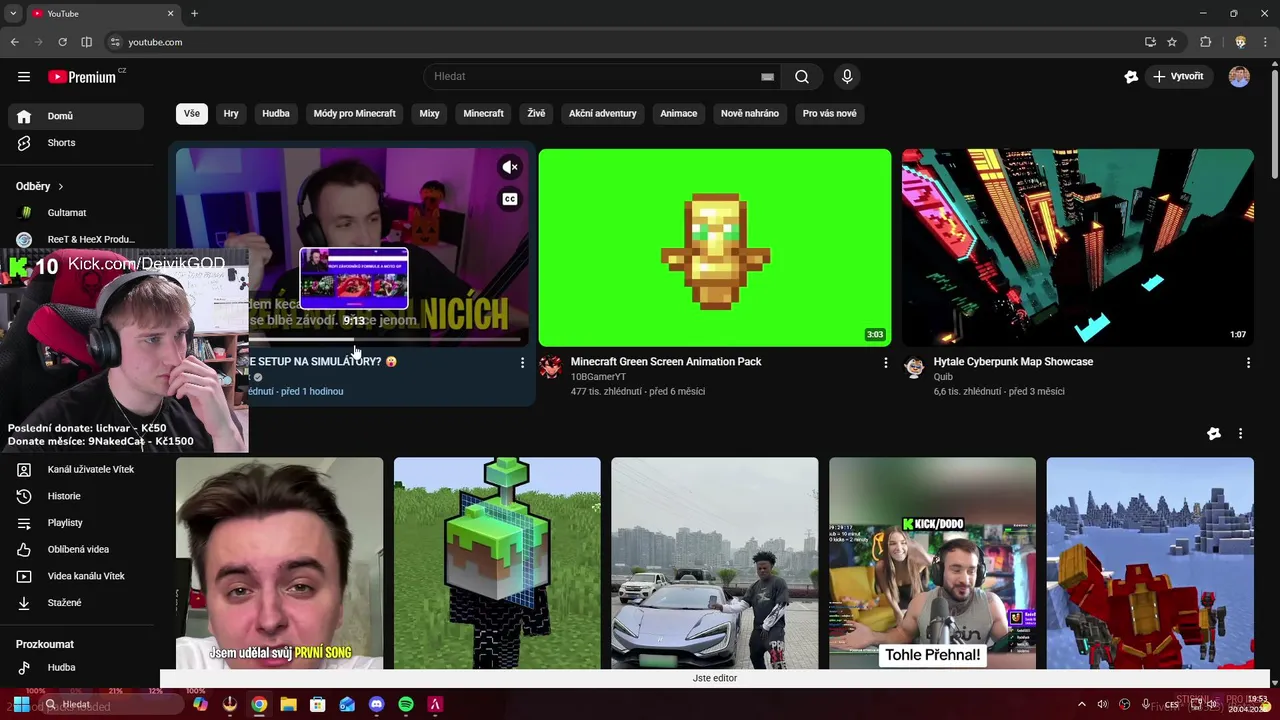Select the Hudba filter chip
Viewport: 1280px width, 720px height.
pyautogui.click(x=276, y=114)
